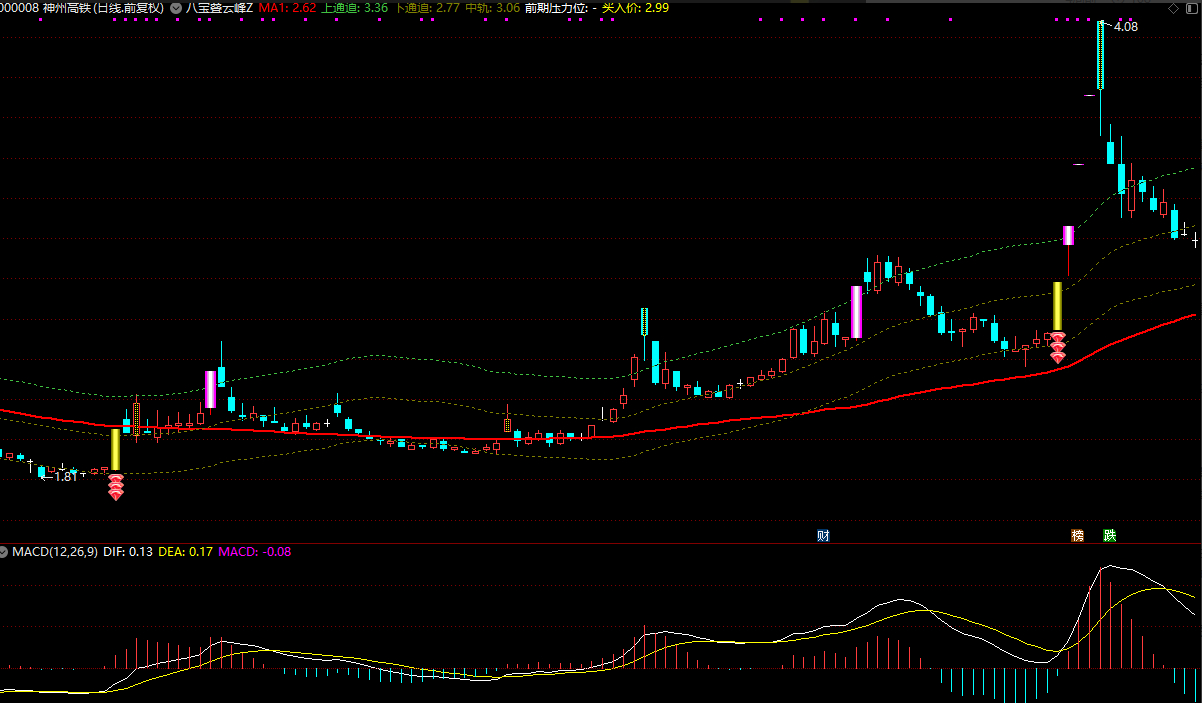
Task: Click the 买入价 2.99 label
Action: pyautogui.click(x=635, y=8)
